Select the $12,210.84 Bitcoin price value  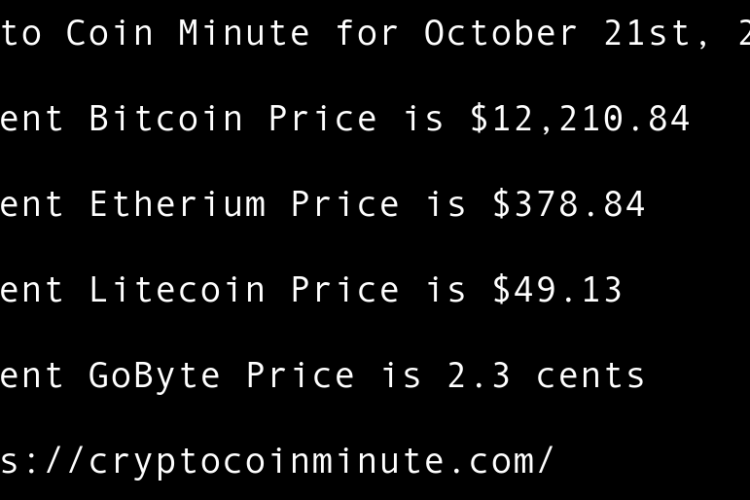580,119
